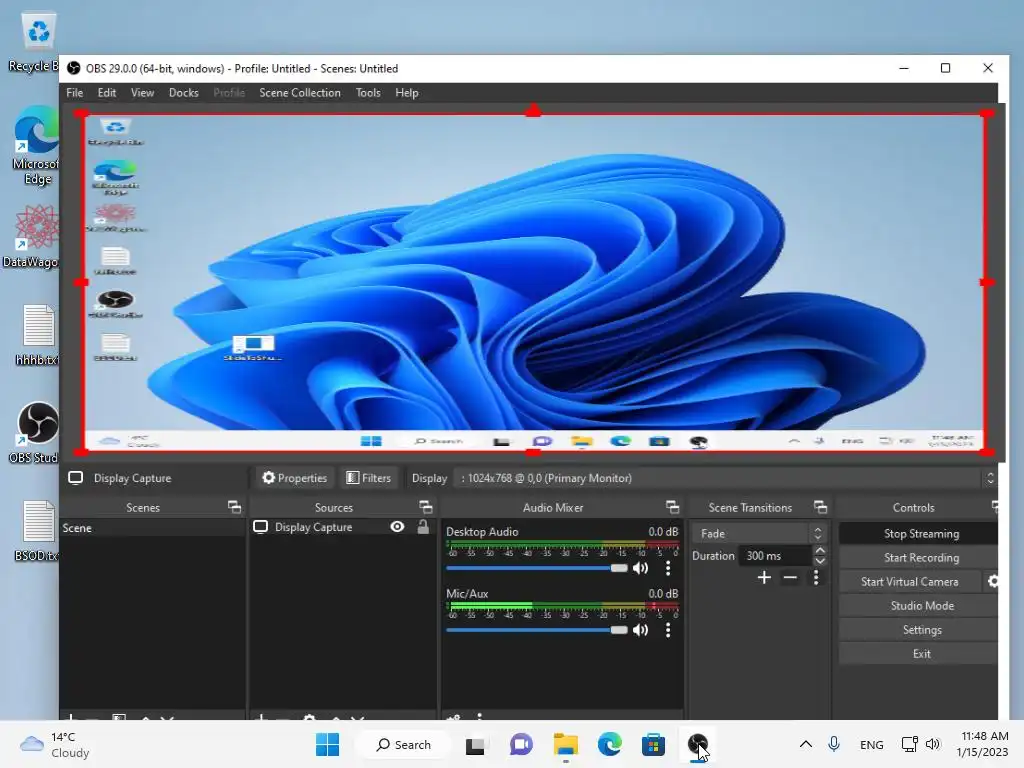1024x768 pixels.
Task: Open the Tools menu
Action: (368, 93)
